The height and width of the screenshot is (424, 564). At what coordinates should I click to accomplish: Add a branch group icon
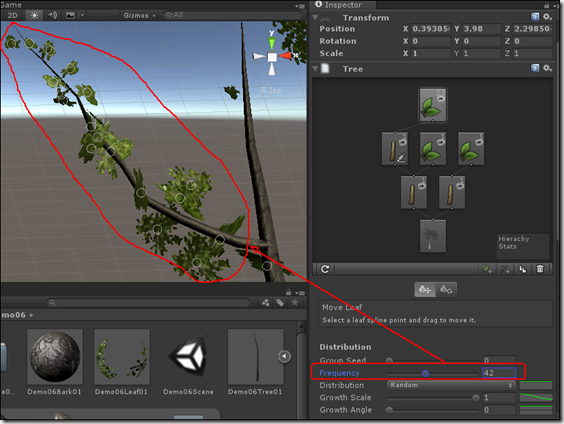pyautogui.click(x=505, y=269)
